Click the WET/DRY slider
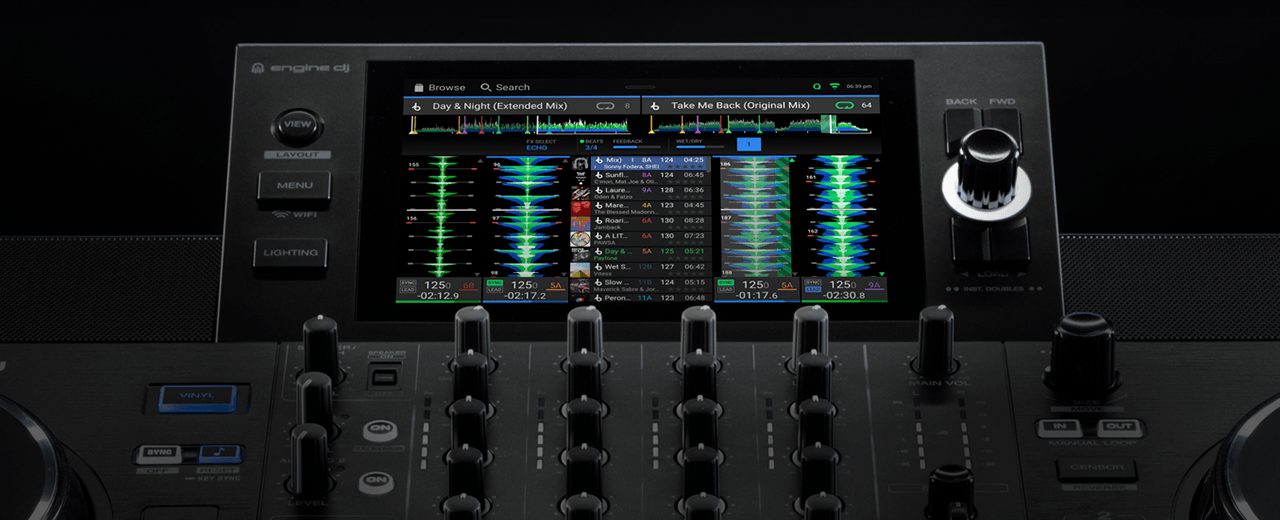Viewport: 1280px width, 520px height. (x=695, y=147)
